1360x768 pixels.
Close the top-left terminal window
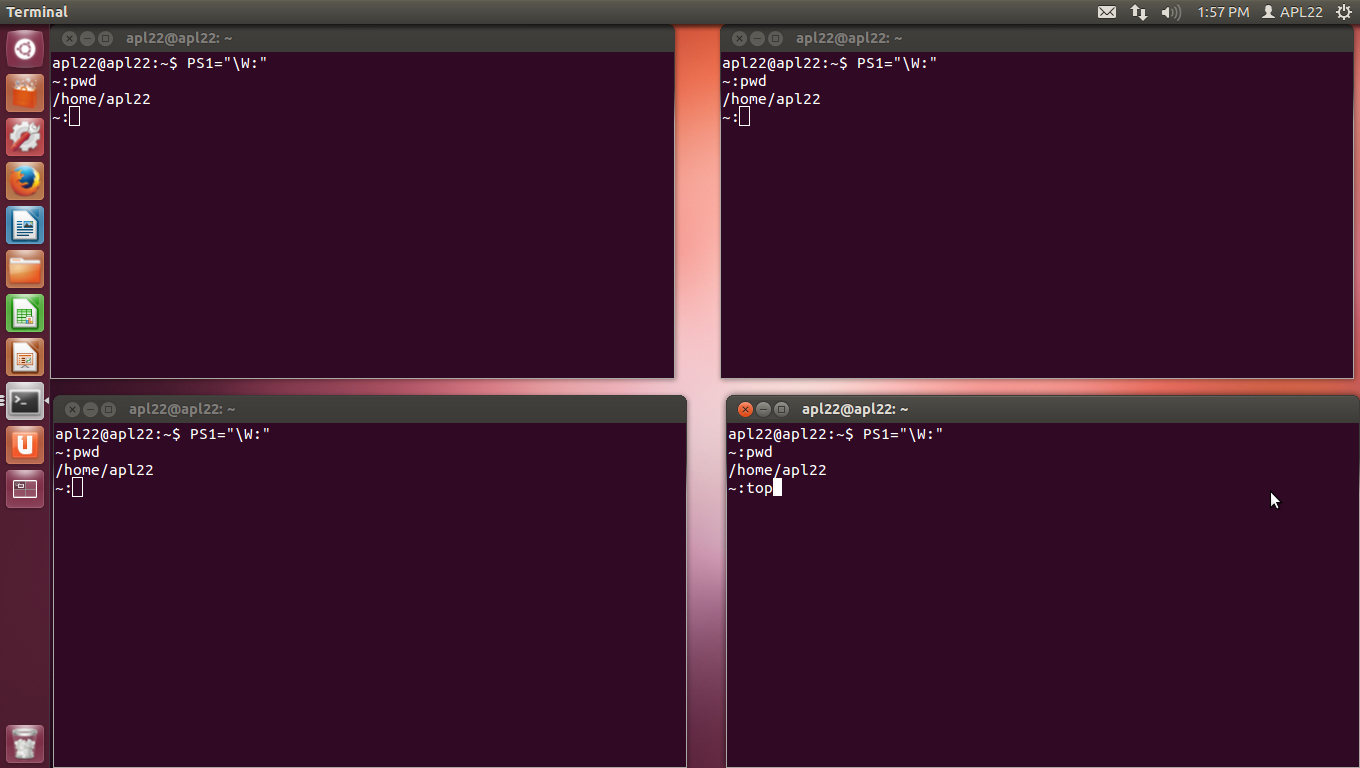click(x=69, y=38)
